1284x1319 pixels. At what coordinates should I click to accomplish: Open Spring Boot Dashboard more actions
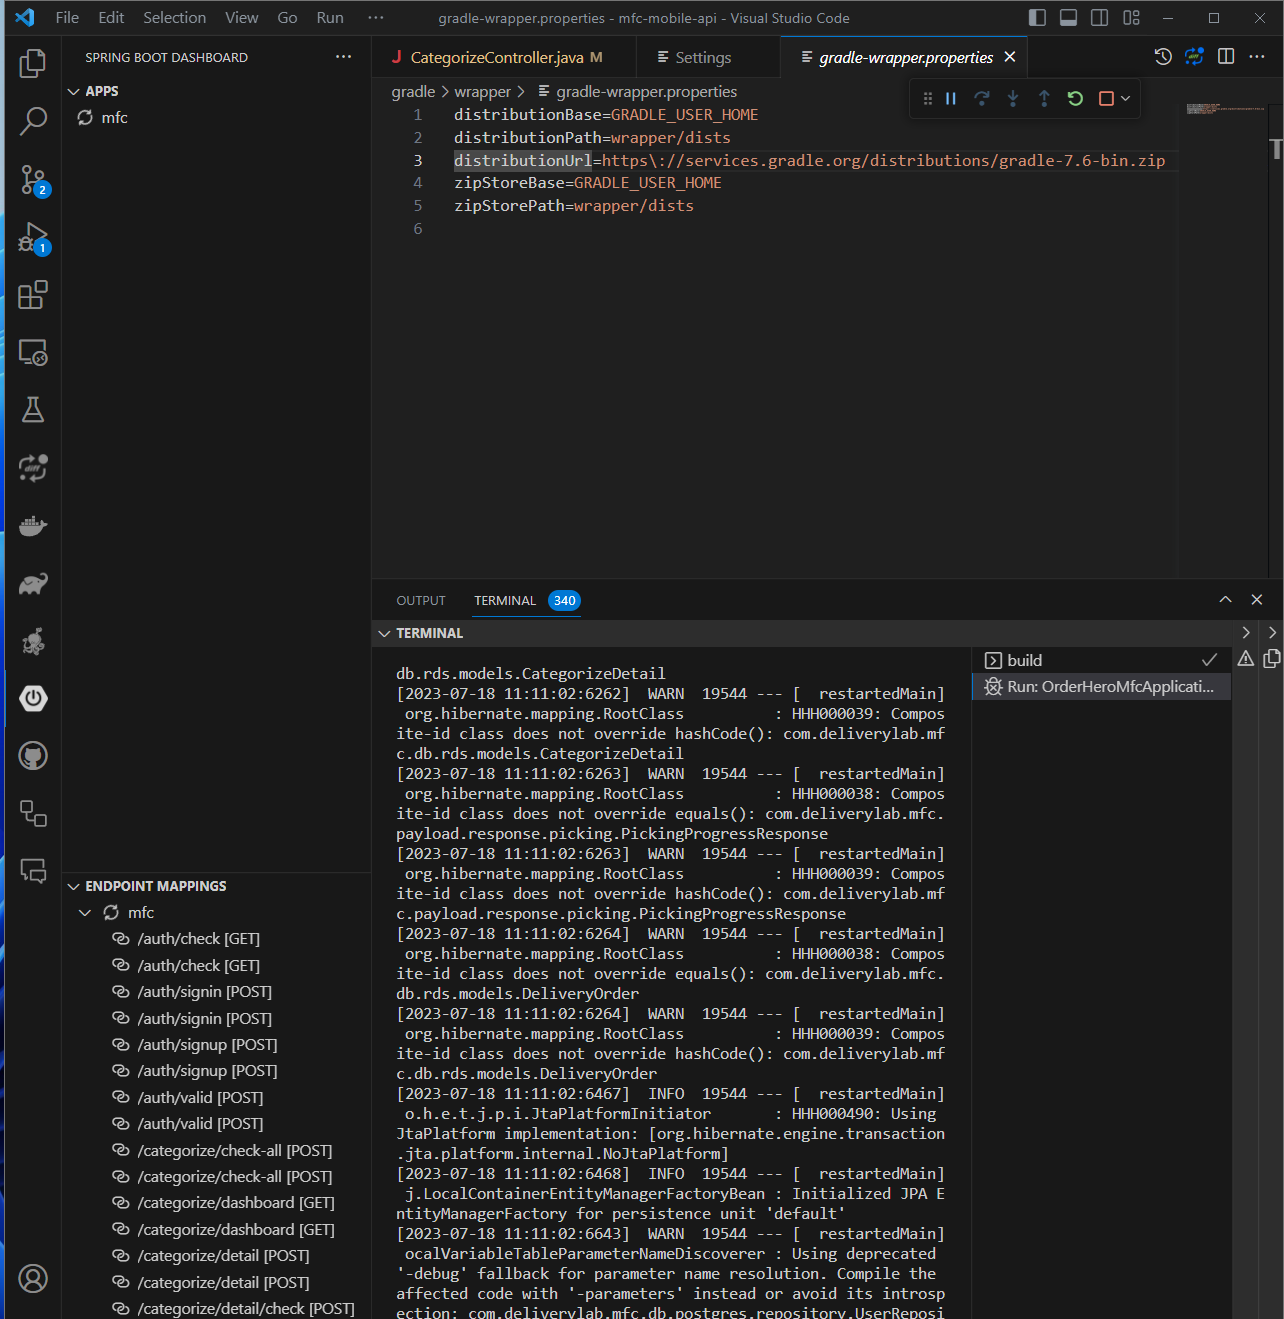[344, 57]
